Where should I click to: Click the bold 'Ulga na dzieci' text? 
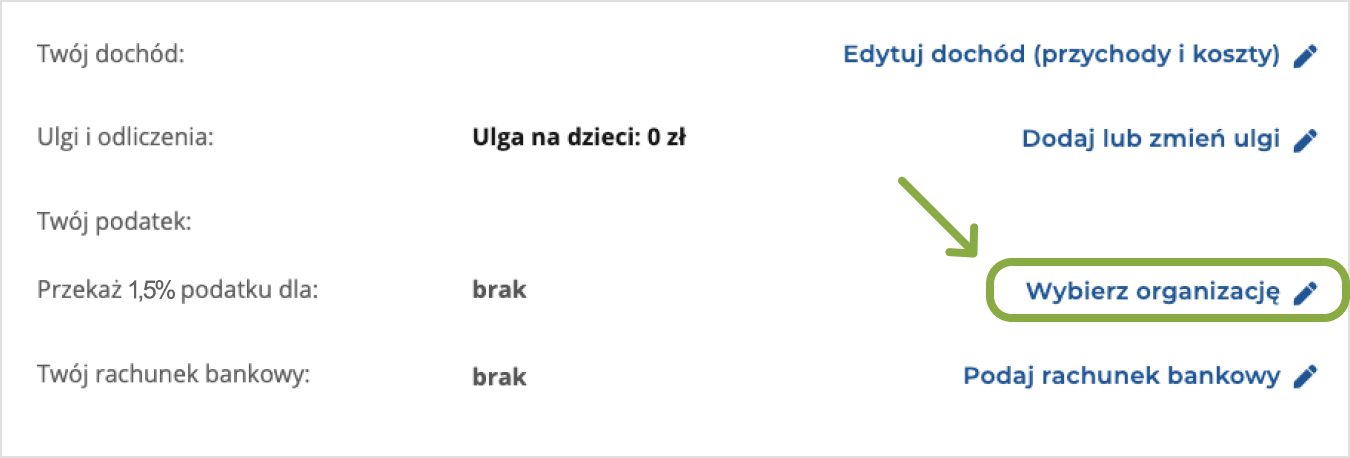click(x=554, y=139)
